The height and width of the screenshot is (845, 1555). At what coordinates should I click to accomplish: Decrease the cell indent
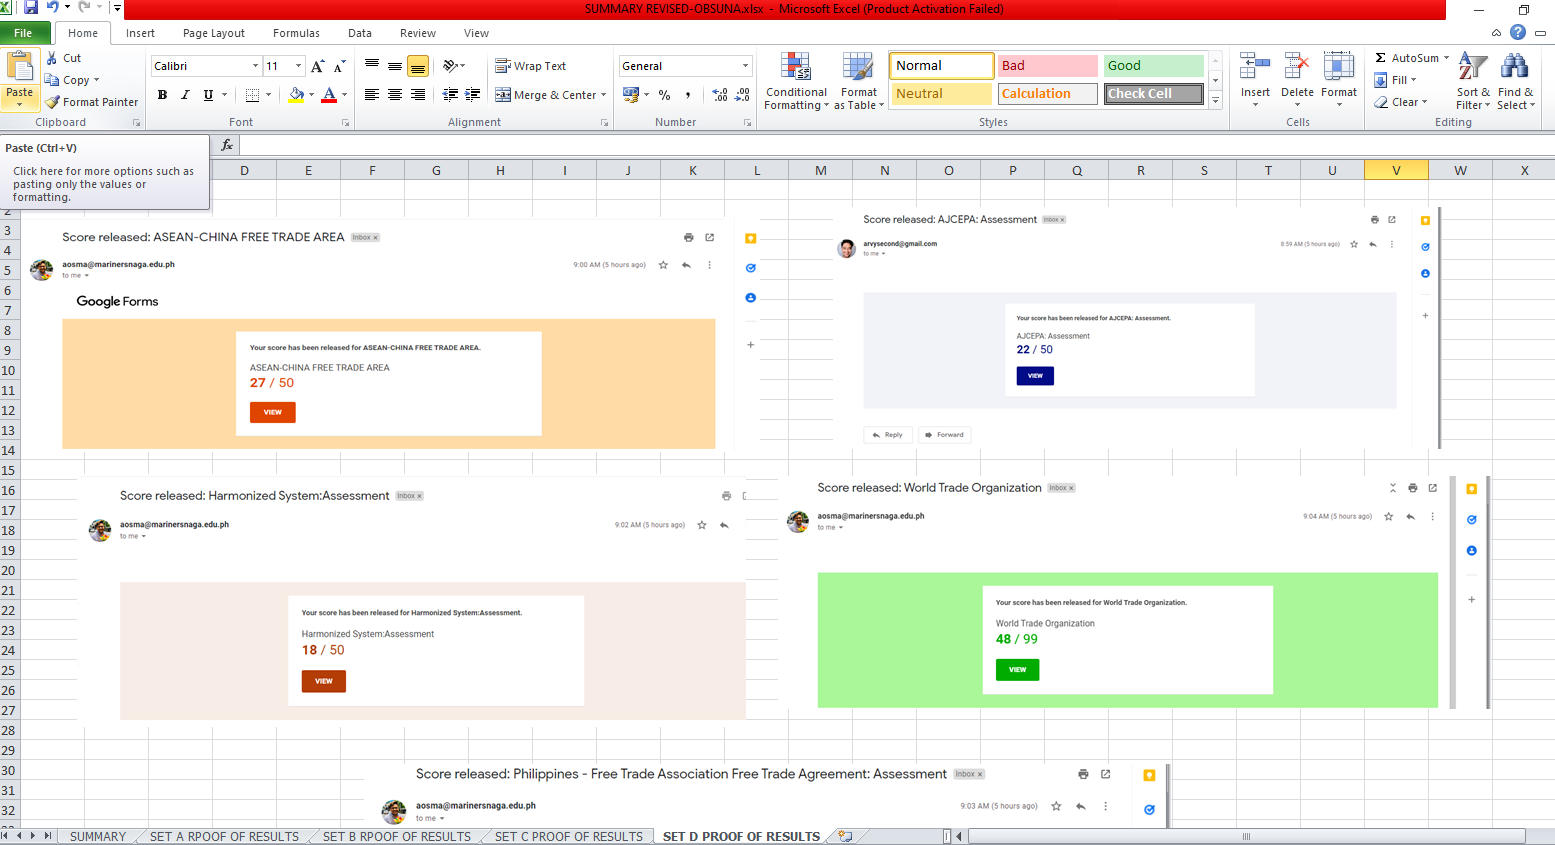coord(450,95)
